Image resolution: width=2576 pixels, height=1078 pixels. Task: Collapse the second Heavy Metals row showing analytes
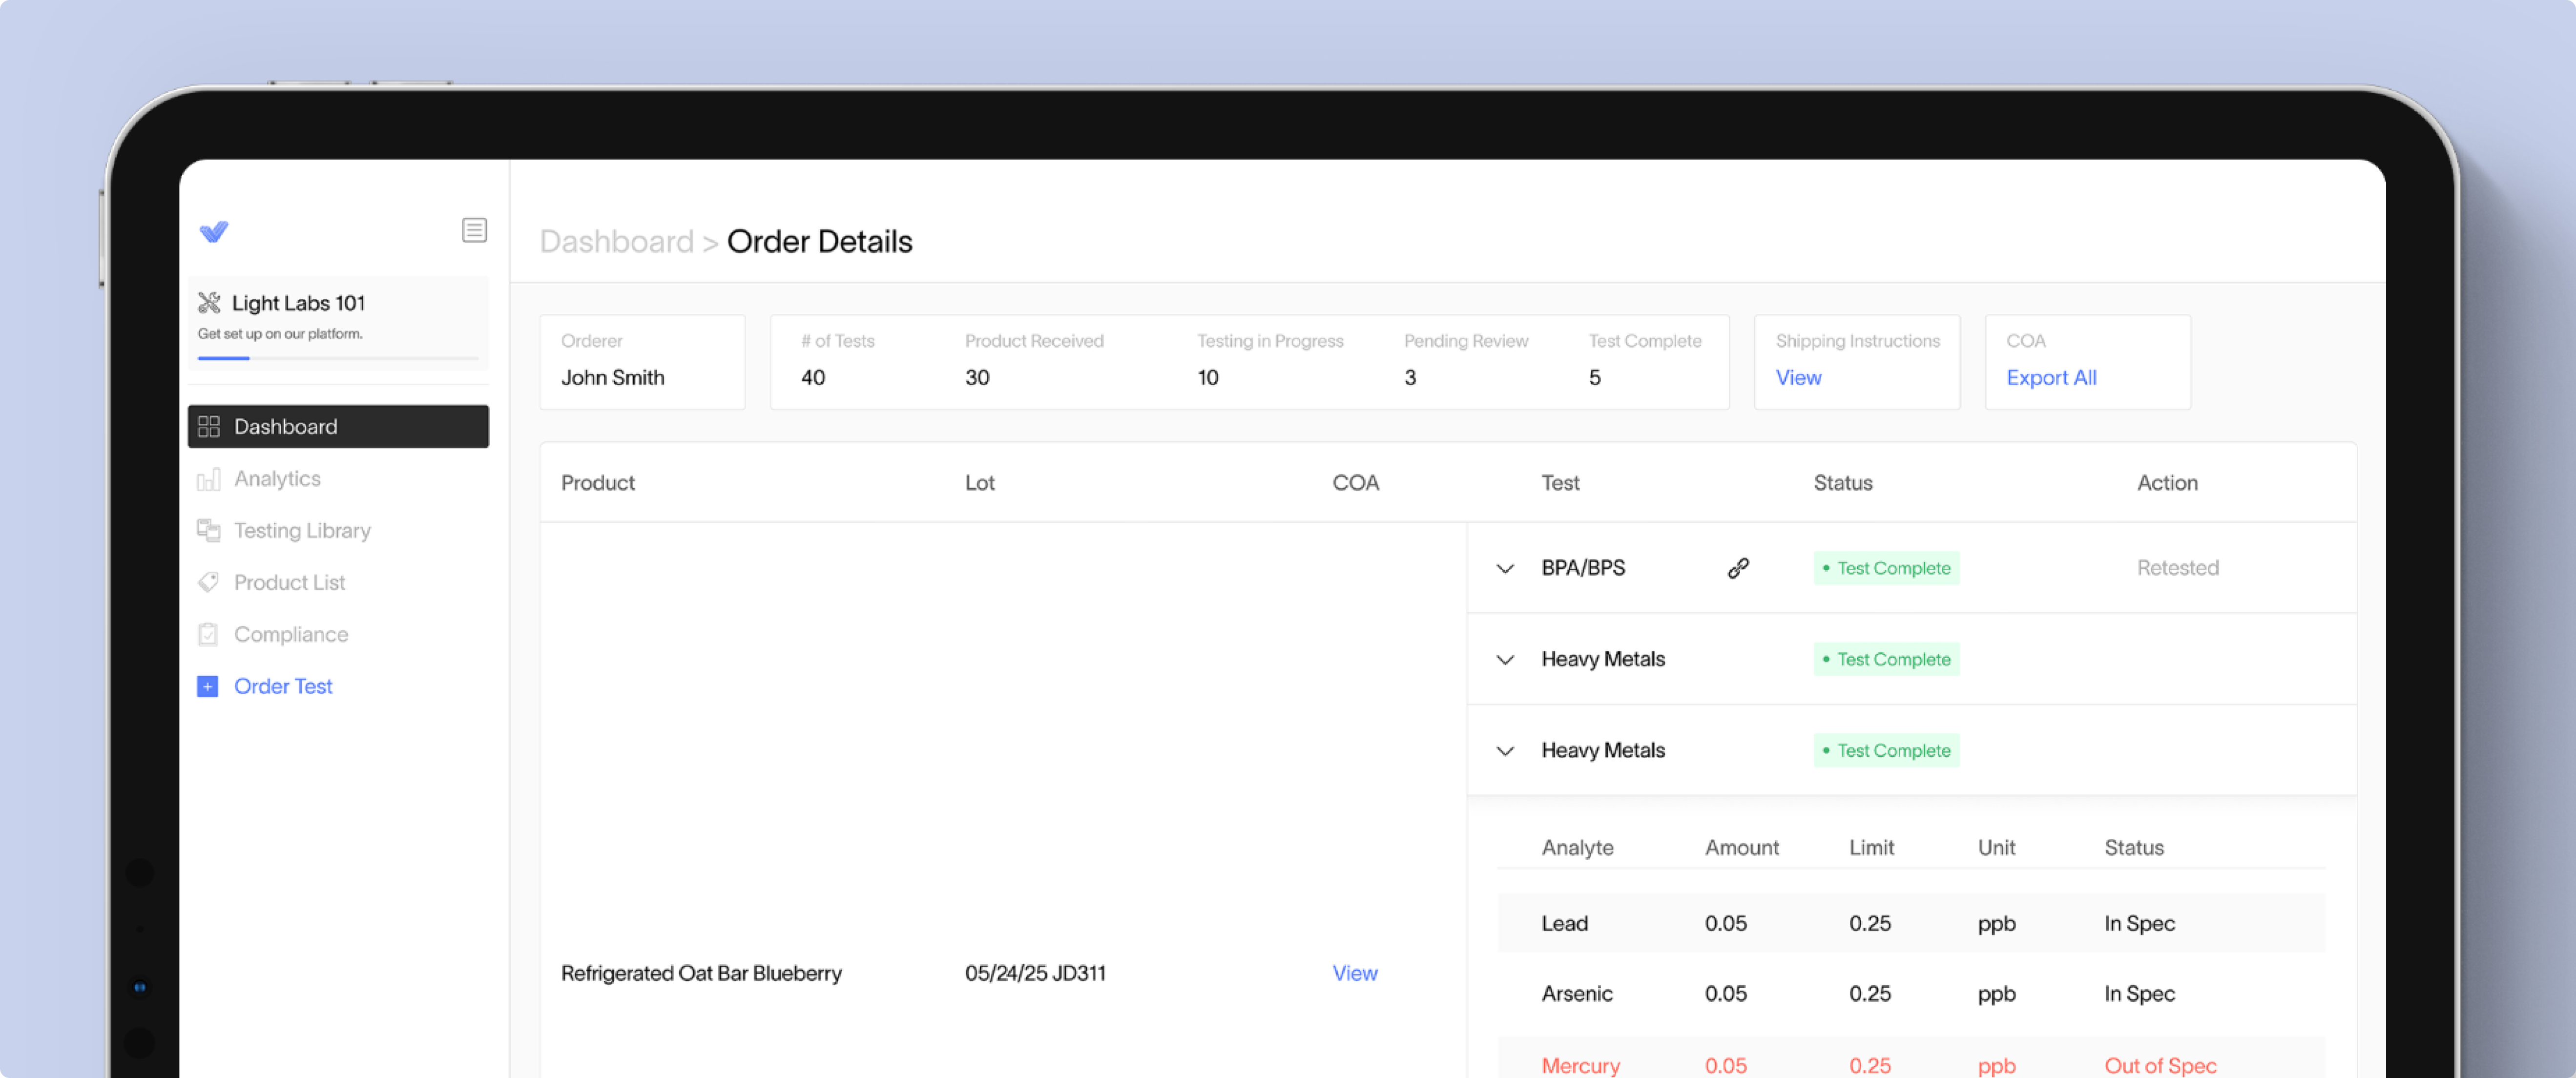click(1505, 751)
